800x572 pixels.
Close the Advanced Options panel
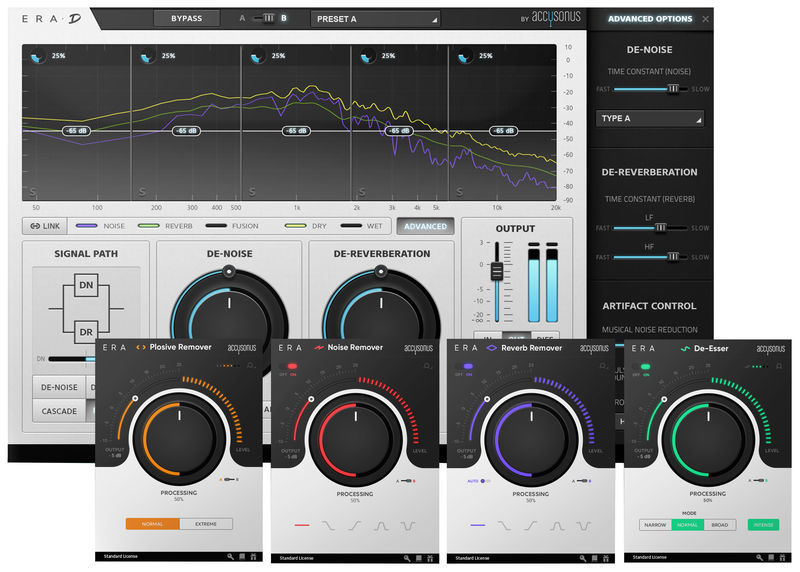(x=705, y=19)
